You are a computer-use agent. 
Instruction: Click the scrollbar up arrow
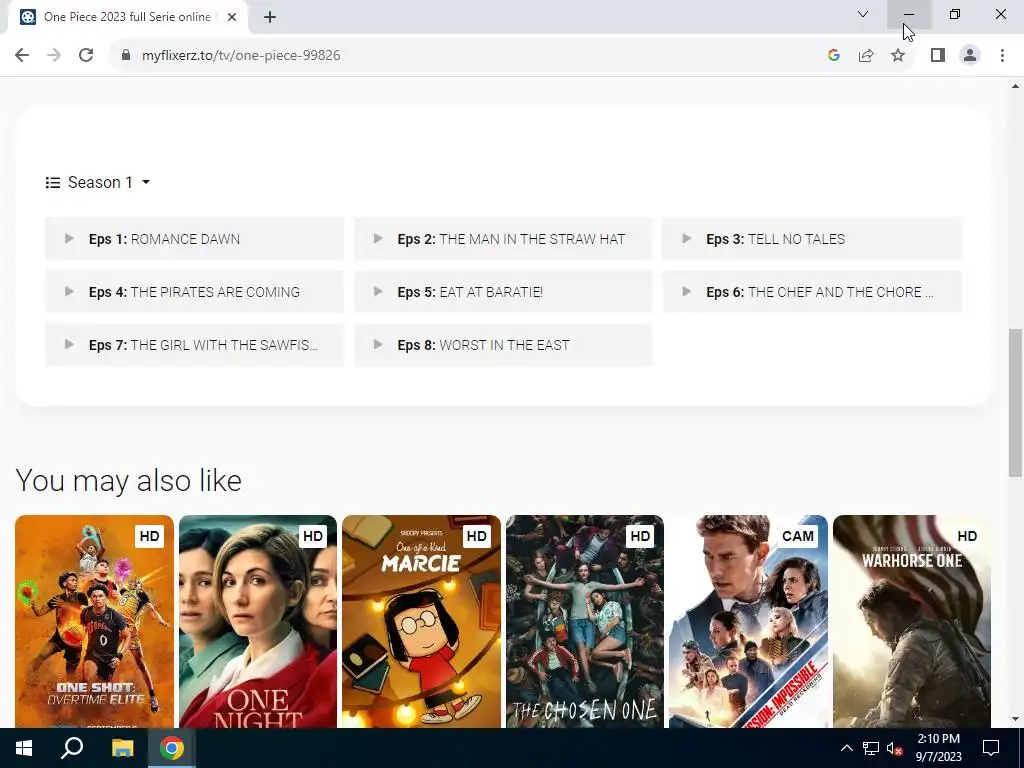point(1015,86)
